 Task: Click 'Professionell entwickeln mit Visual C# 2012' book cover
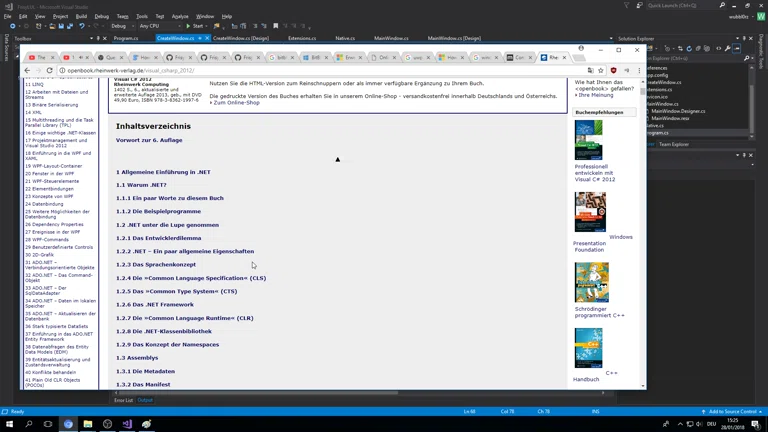pyautogui.click(x=588, y=140)
